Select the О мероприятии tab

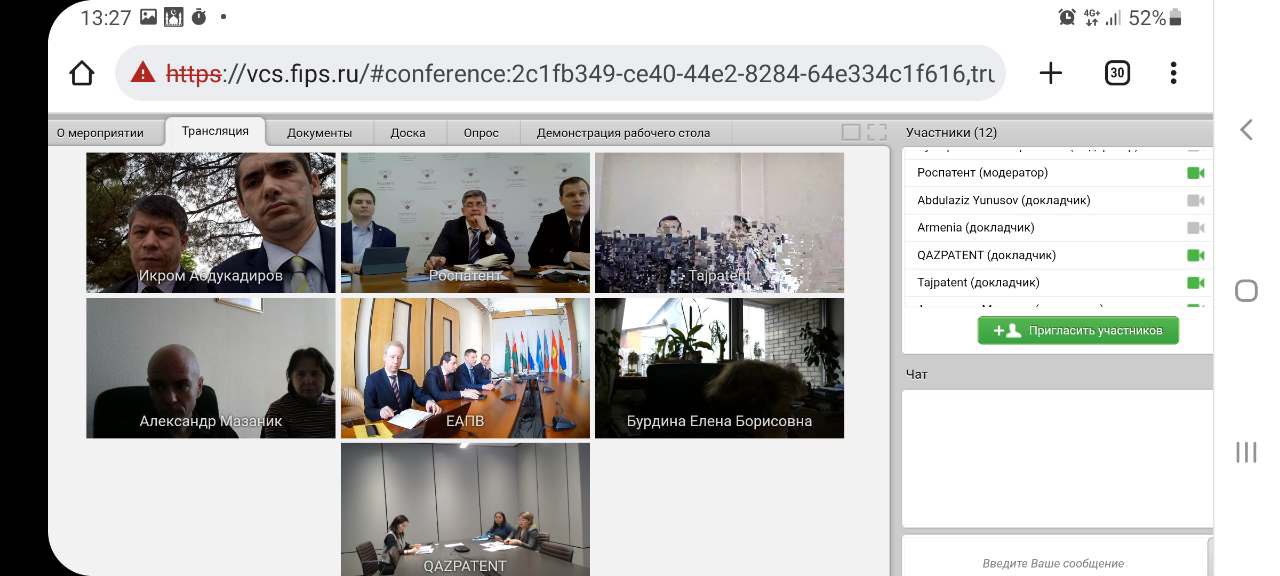pyautogui.click(x=100, y=133)
